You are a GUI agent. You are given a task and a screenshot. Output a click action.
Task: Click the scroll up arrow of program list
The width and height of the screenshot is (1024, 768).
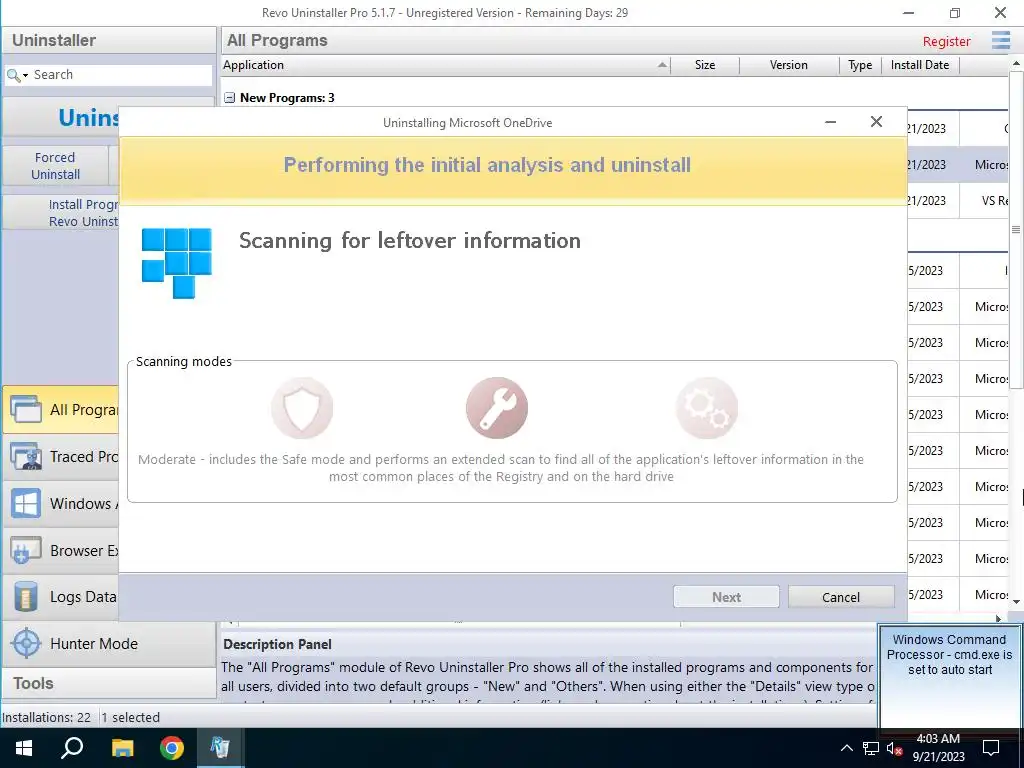tap(1016, 64)
